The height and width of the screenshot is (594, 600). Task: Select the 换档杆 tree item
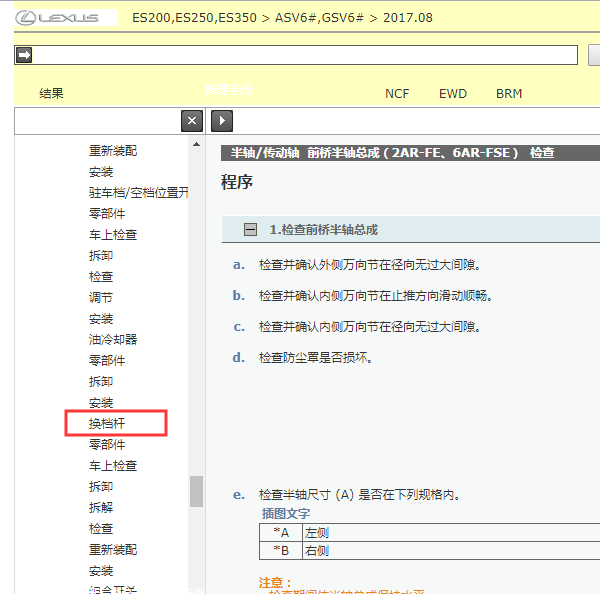coord(107,423)
